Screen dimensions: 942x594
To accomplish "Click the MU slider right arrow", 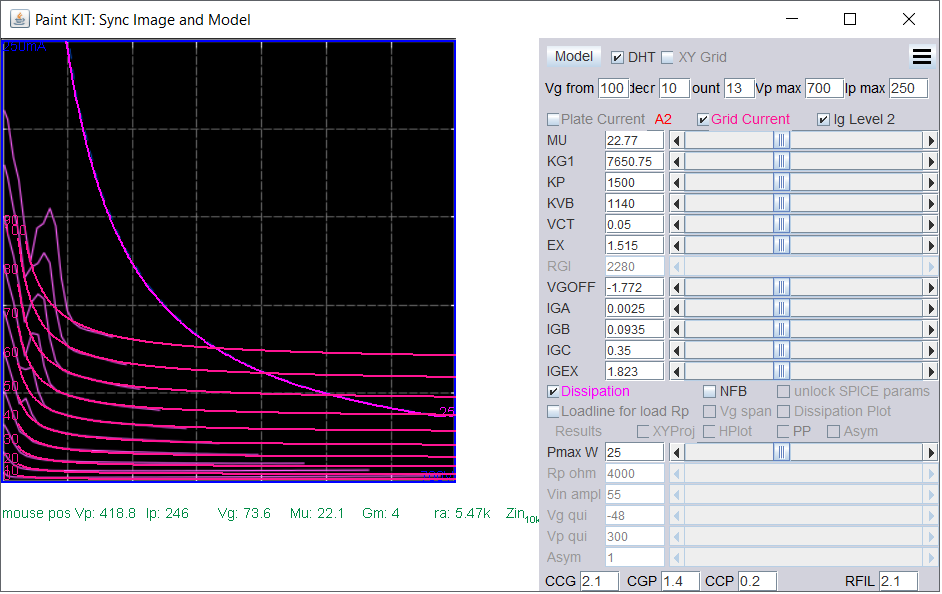I will pos(931,141).
